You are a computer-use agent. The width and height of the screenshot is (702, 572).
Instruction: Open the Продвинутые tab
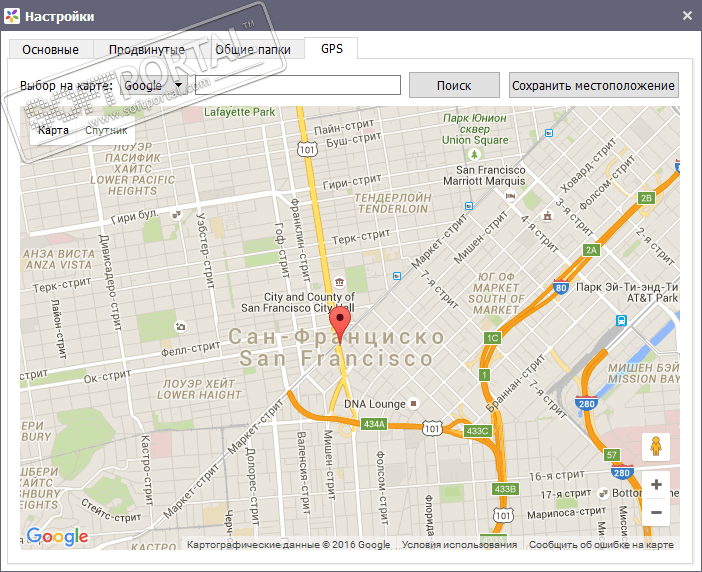coord(146,49)
